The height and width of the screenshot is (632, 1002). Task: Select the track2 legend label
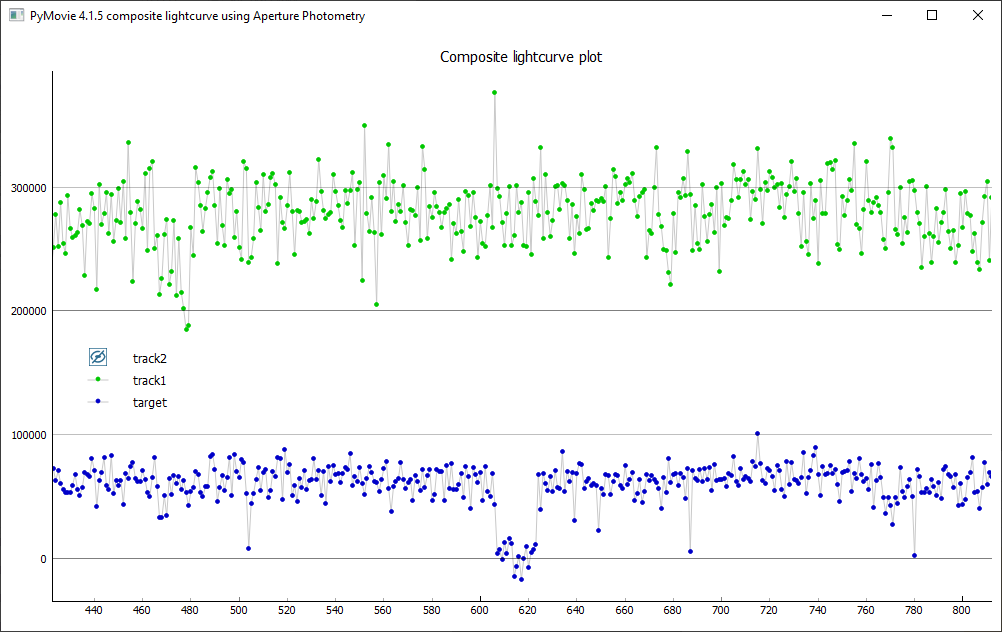(149, 358)
